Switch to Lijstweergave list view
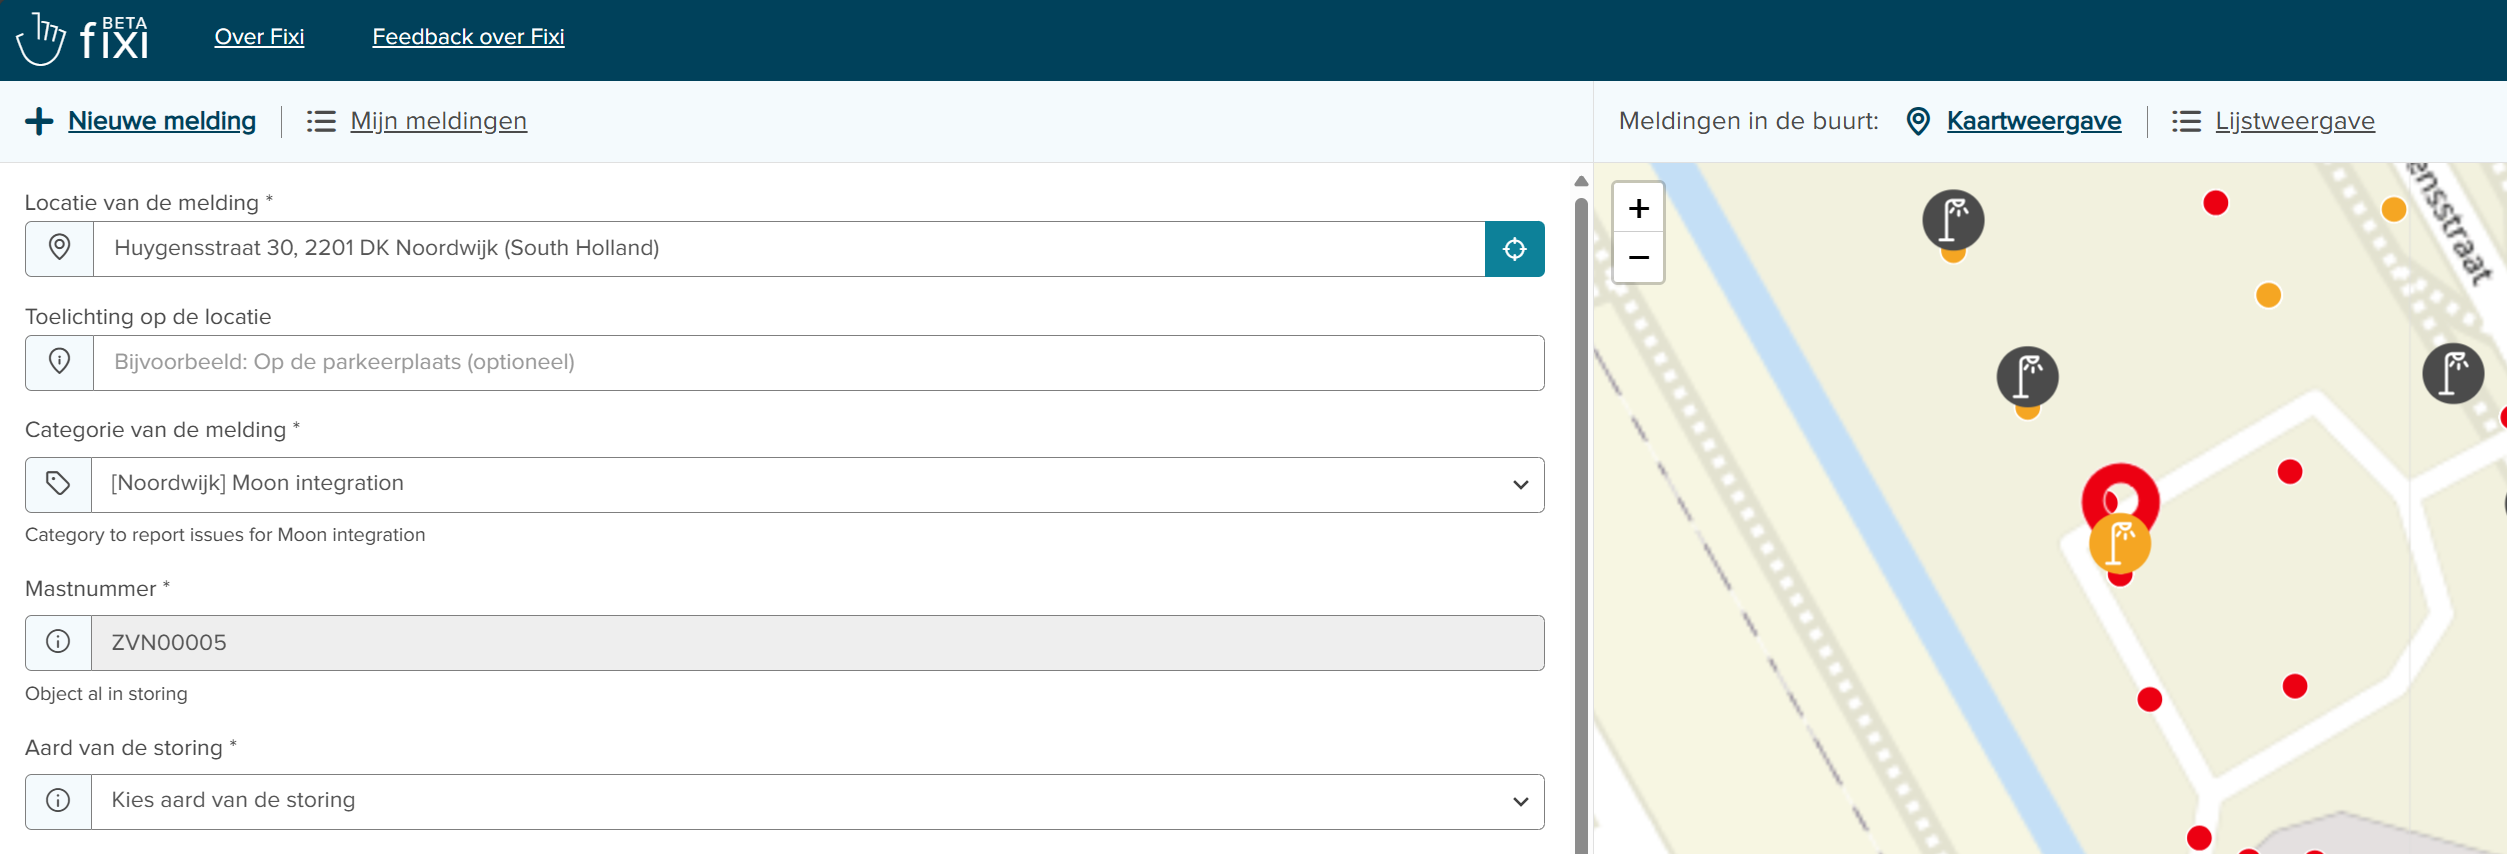The height and width of the screenshot is (854, 2507). click(x=2294, y=121)
